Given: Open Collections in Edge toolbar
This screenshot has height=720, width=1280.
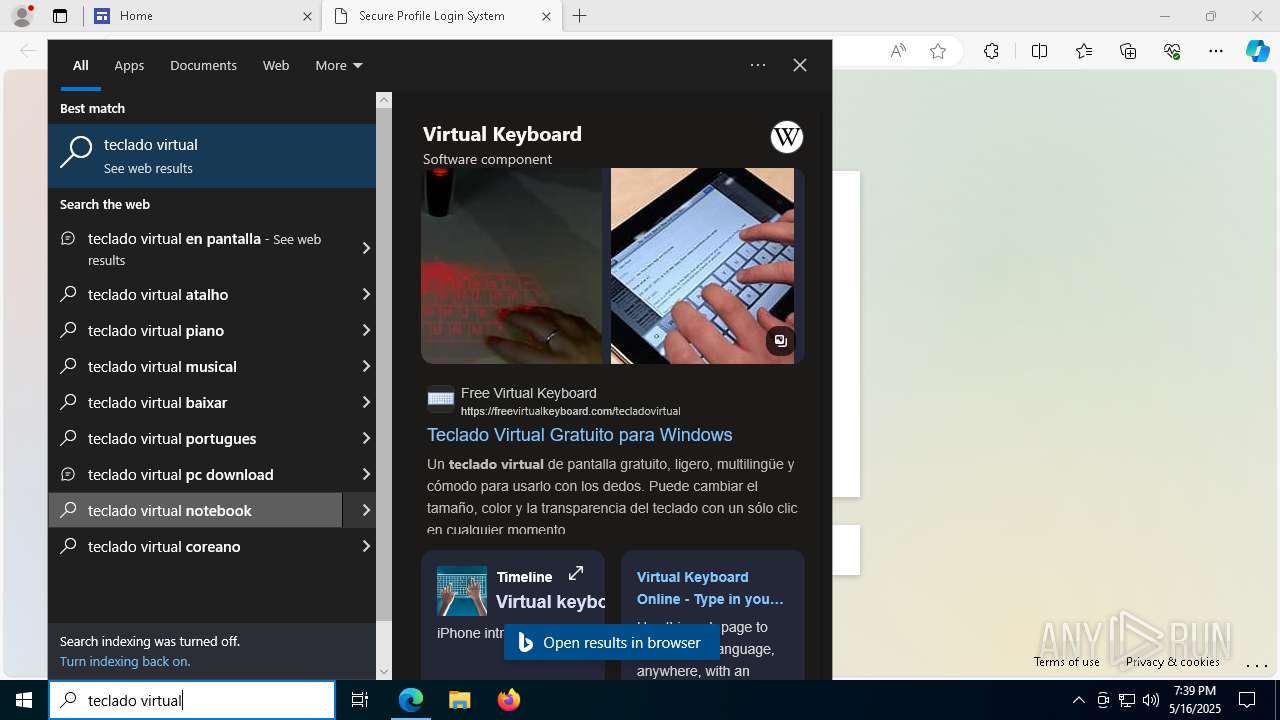Looking at the screenshot, I should click(1128, 51).
